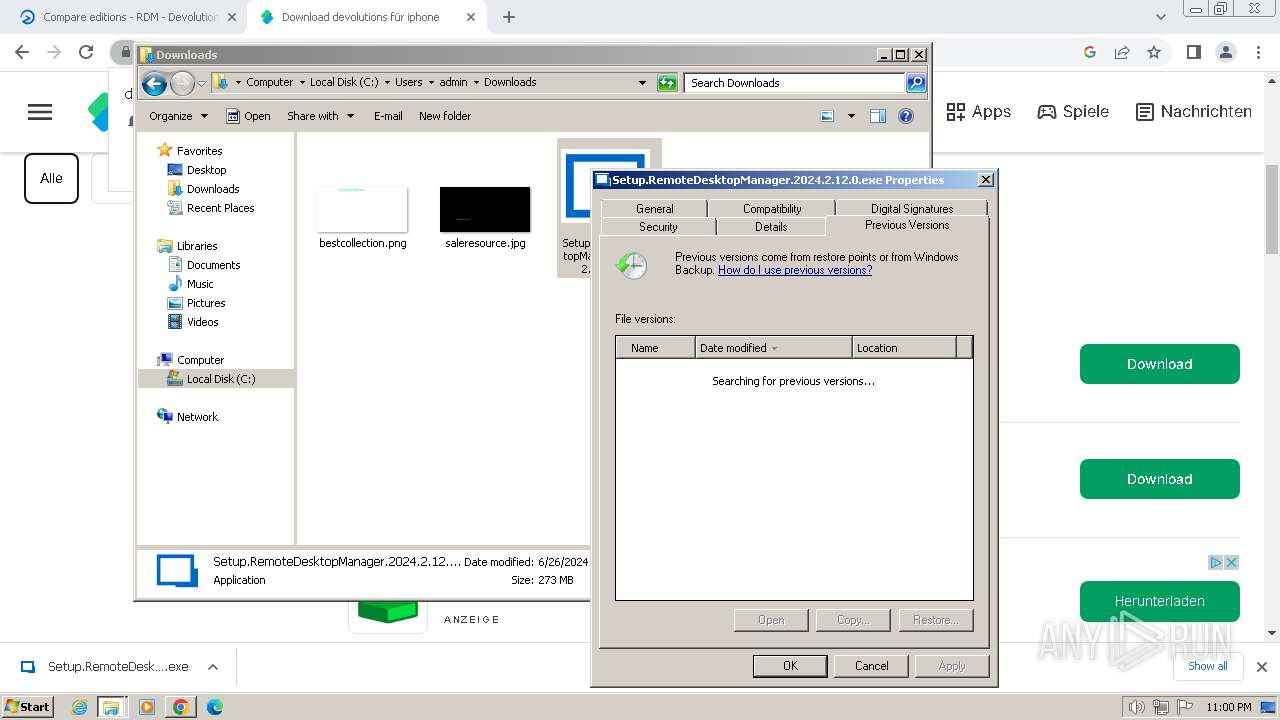Screen dimensions: 1280x720
Task: Bookmark this page with star icon
Action: [x=1154, y=52]
